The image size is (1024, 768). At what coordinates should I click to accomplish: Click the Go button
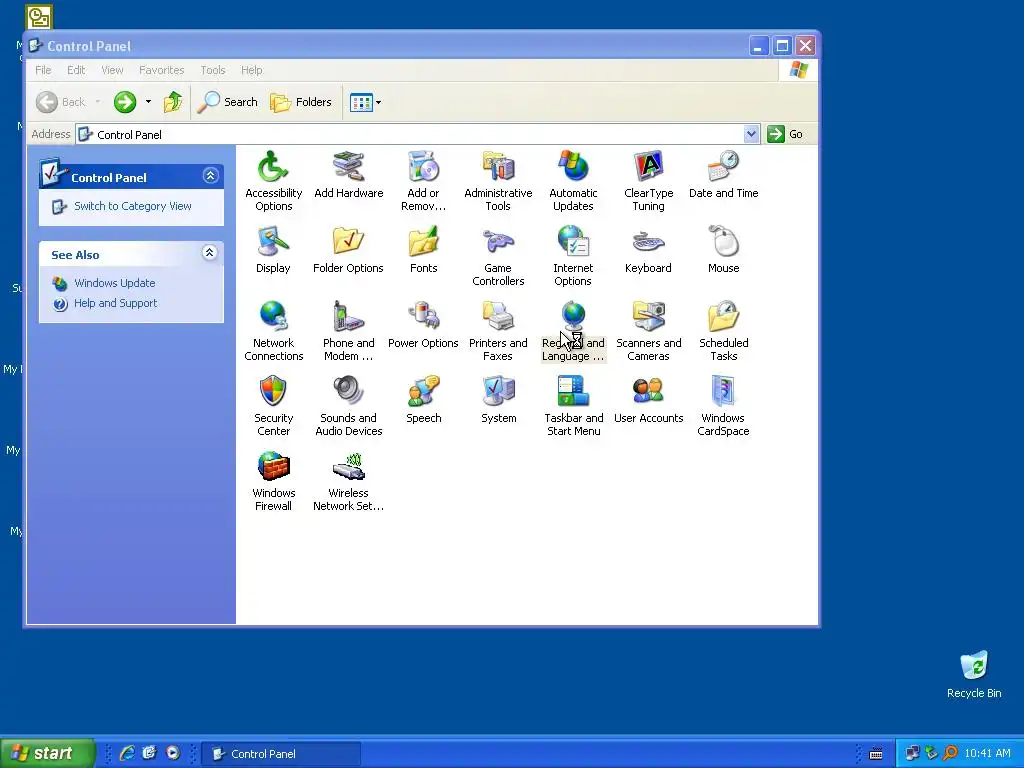(785, 134)
